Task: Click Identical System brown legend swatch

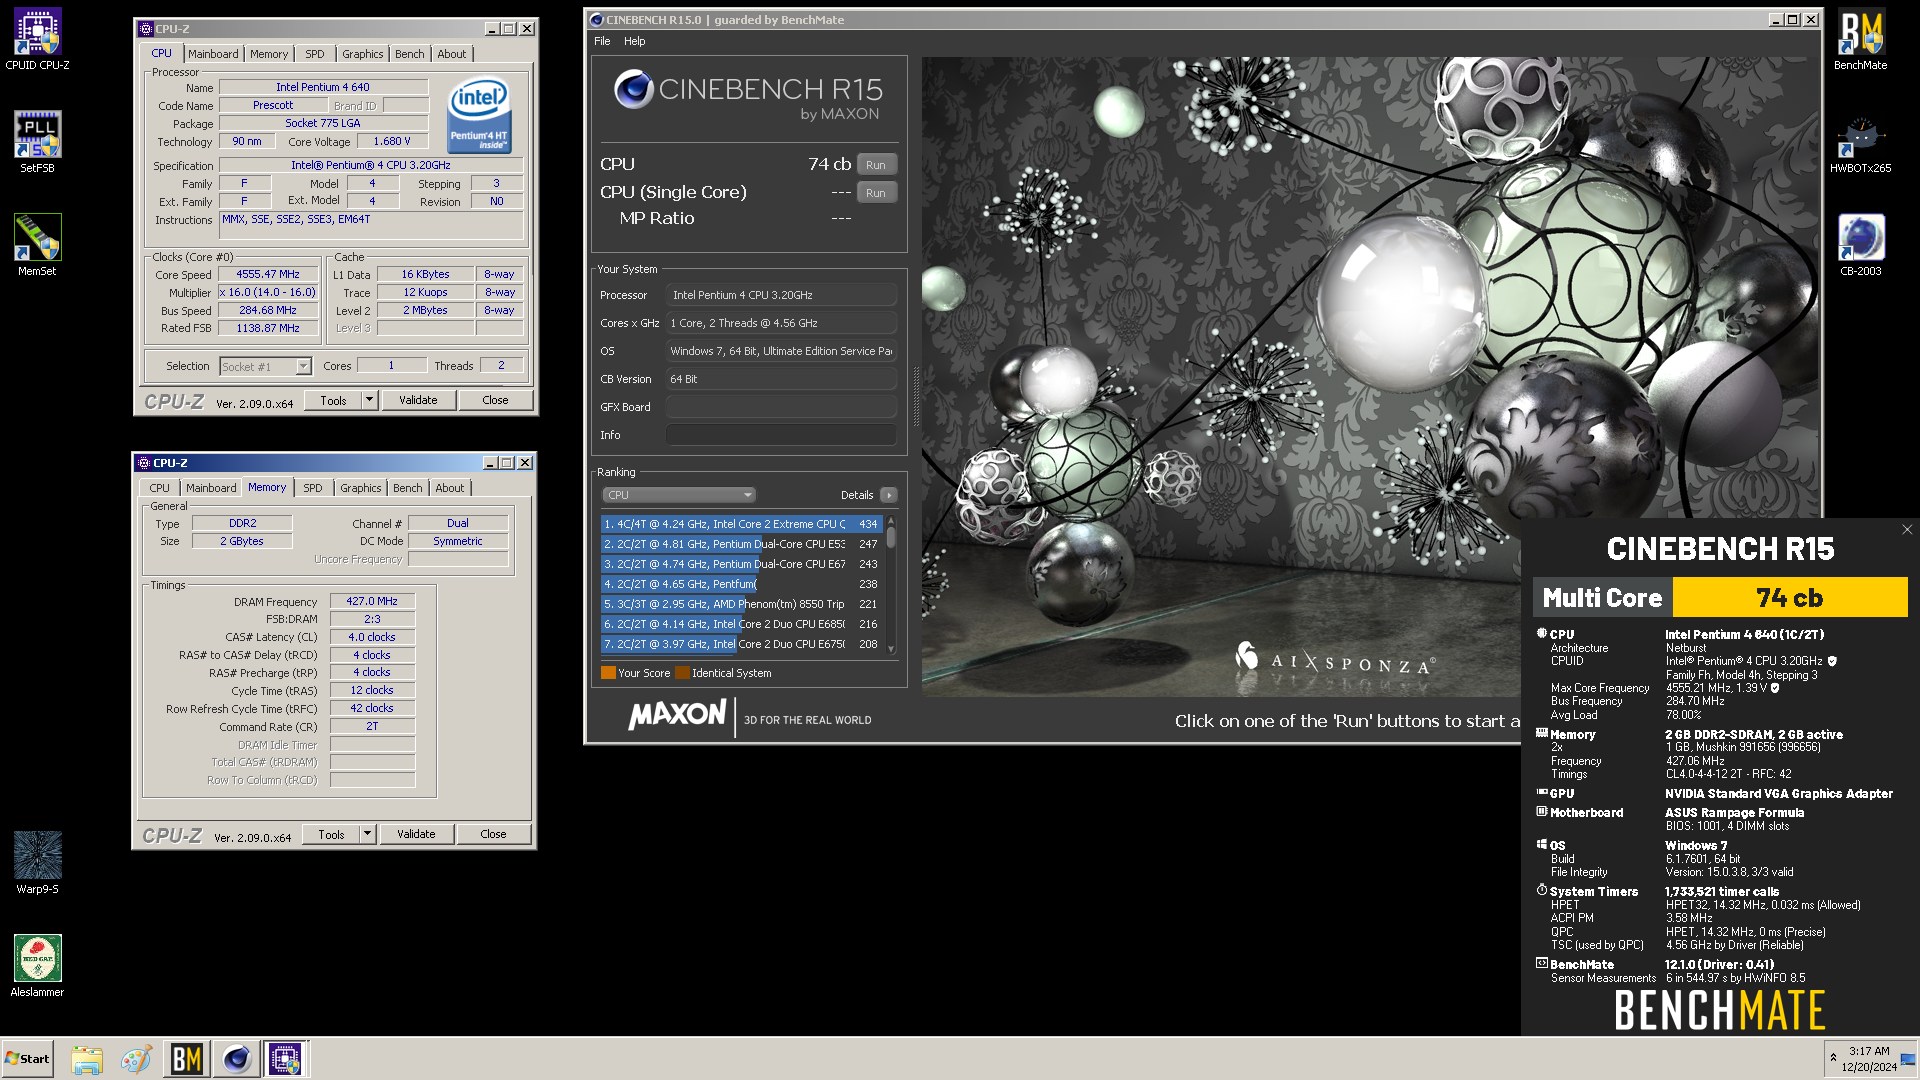Action: (682, 673)
